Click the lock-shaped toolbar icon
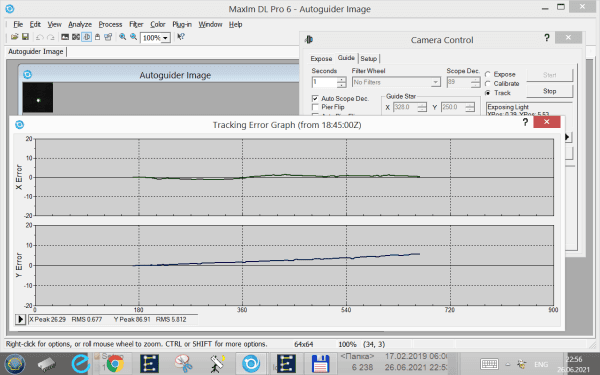Screen dimensions: 600x375 98,37
